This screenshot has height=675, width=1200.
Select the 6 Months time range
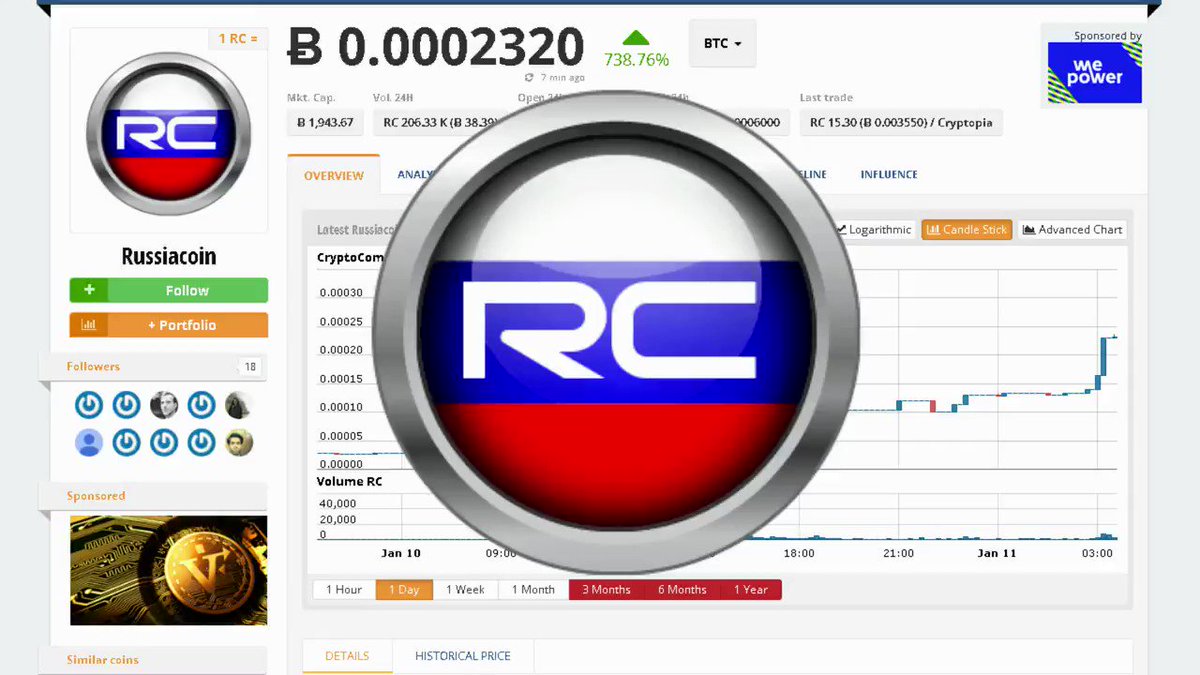coord(682,589)
